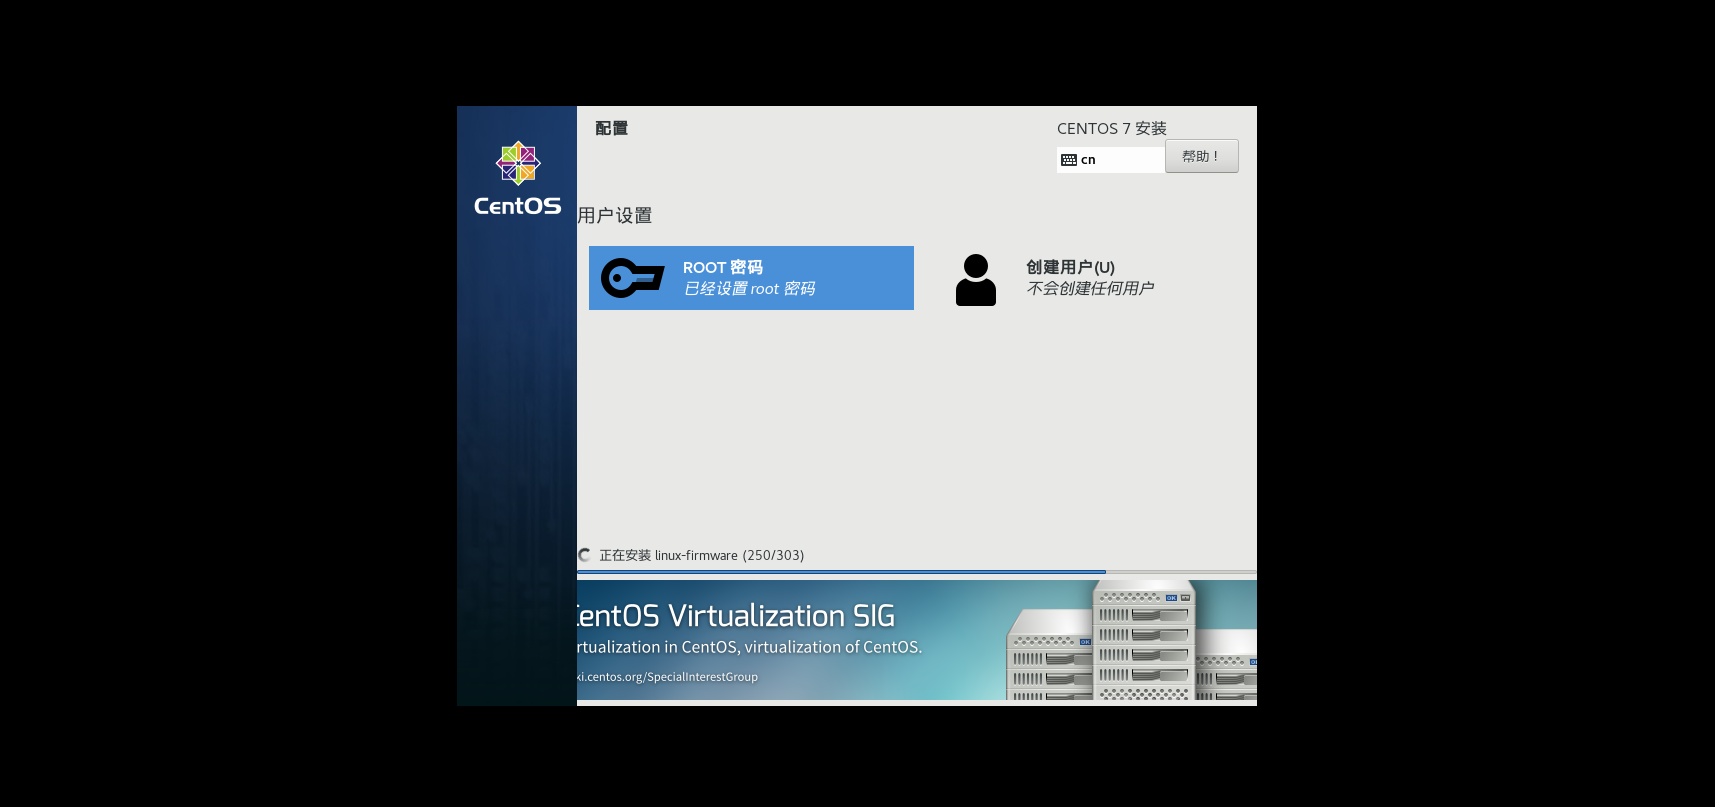Viewport: 1715px width, 807px height.
Task: Open the ROOT 密码 settings tile
Action: 751,278
